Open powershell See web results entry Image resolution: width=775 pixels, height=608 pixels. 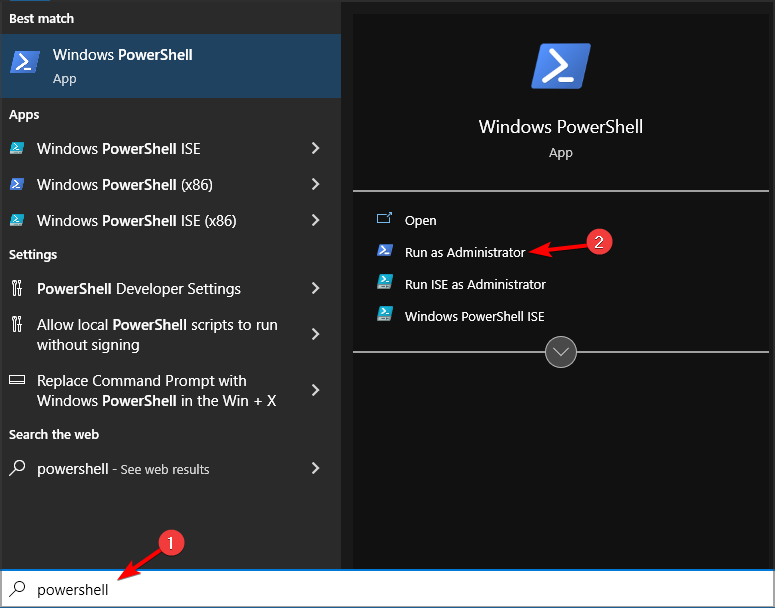tap(171, 469)
